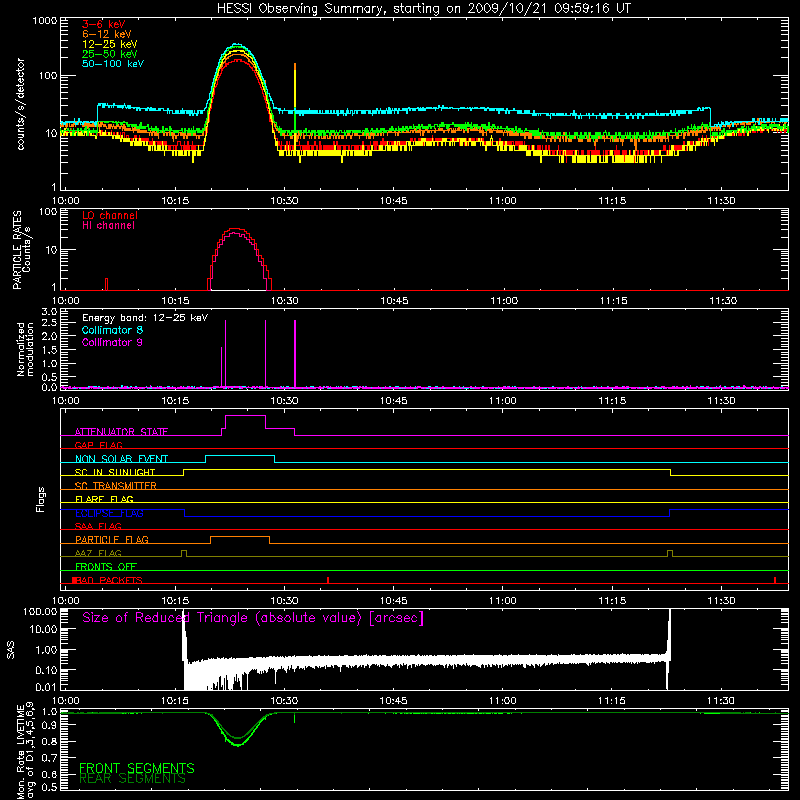Click the bad-packets marker after 11:30
800x800 pixels.
775,580
